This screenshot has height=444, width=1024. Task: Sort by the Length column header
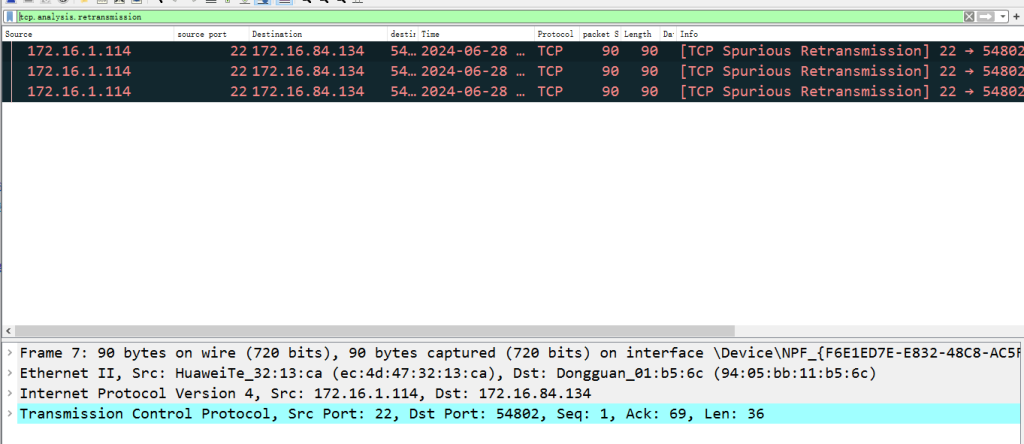coord(638,34)
